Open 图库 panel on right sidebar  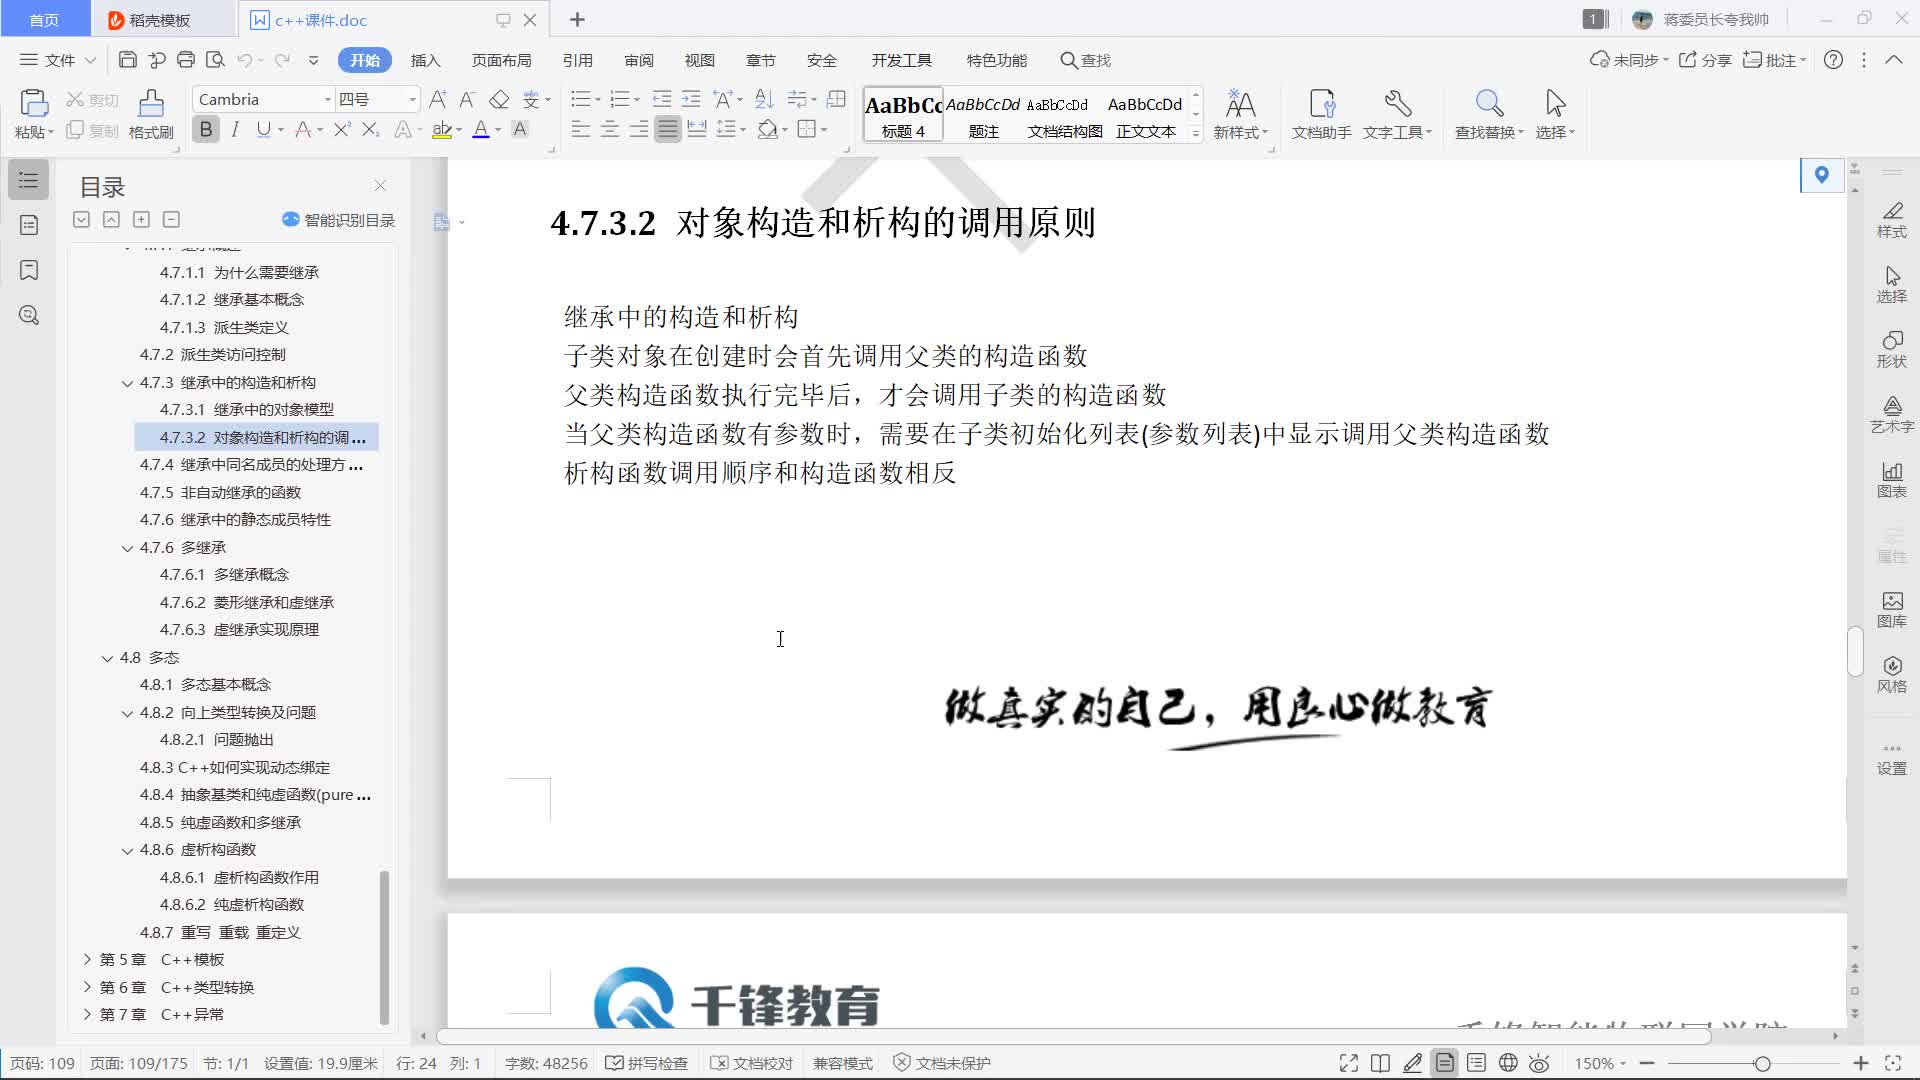pyautogui.click(x=1891, y=609)
